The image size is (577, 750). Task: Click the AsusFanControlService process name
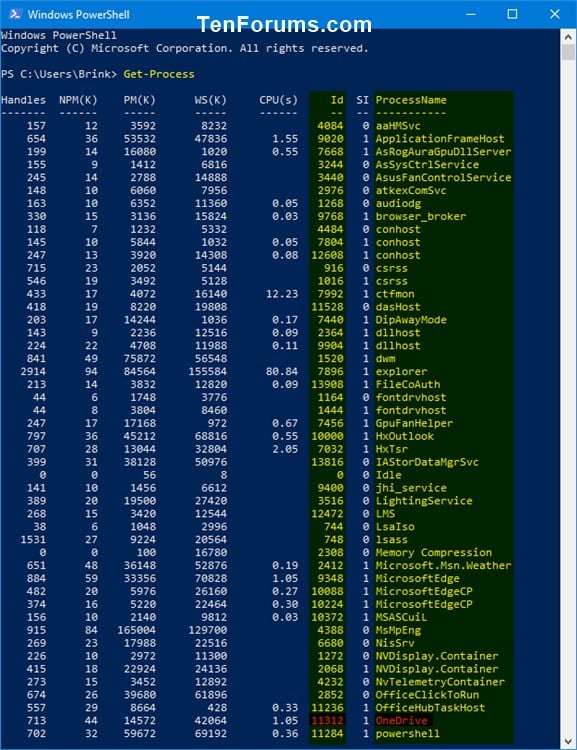click(443, 177)
